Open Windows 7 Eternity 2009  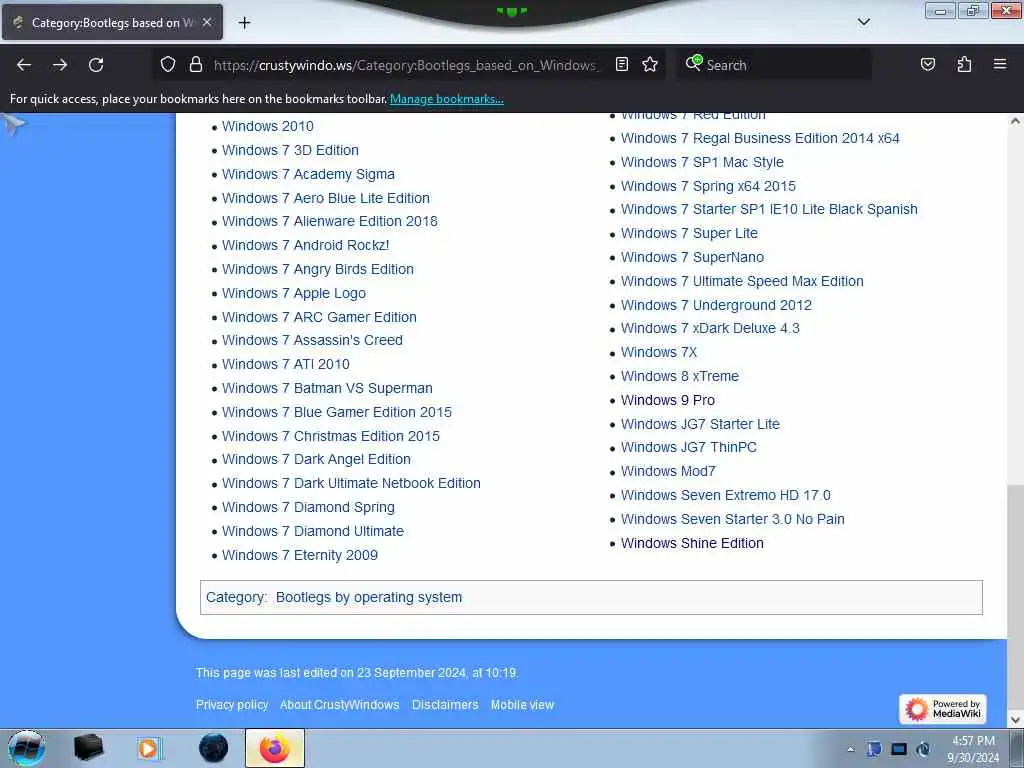click(300, 555)
